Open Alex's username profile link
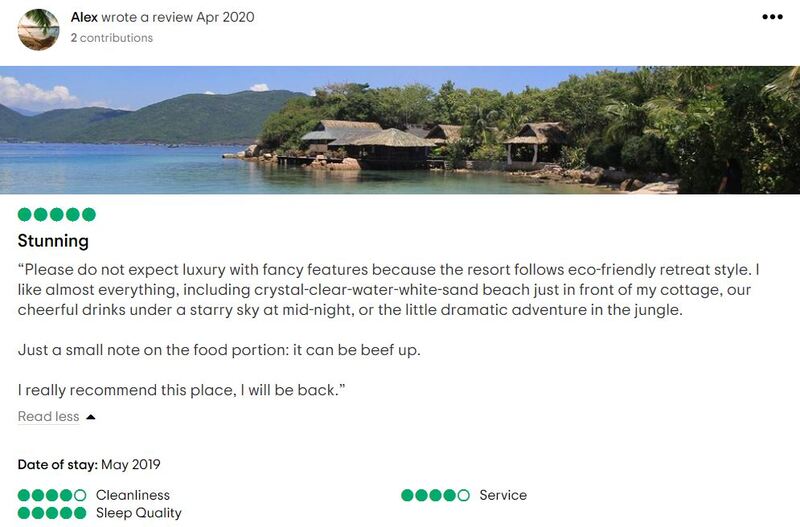The image size is (800, 527). [84, 17]
